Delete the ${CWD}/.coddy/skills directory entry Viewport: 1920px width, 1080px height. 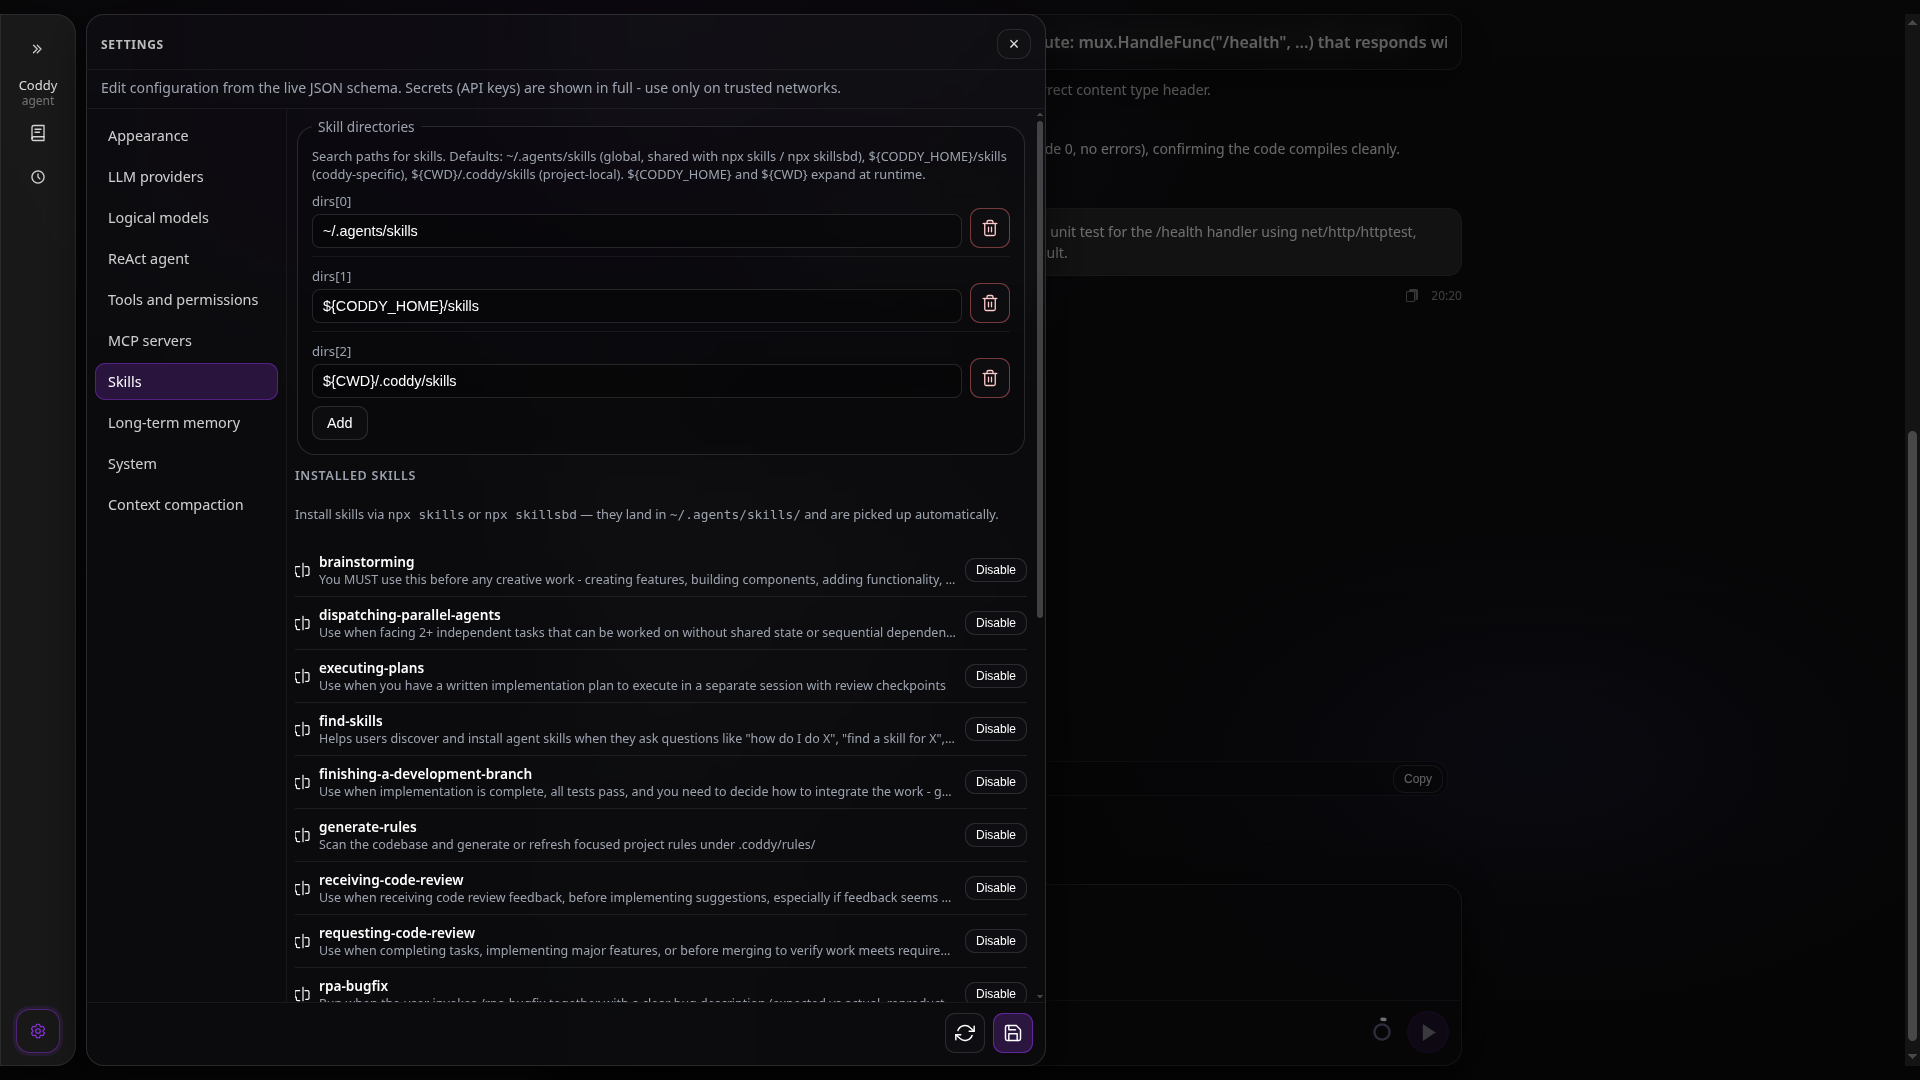point(989,379)
